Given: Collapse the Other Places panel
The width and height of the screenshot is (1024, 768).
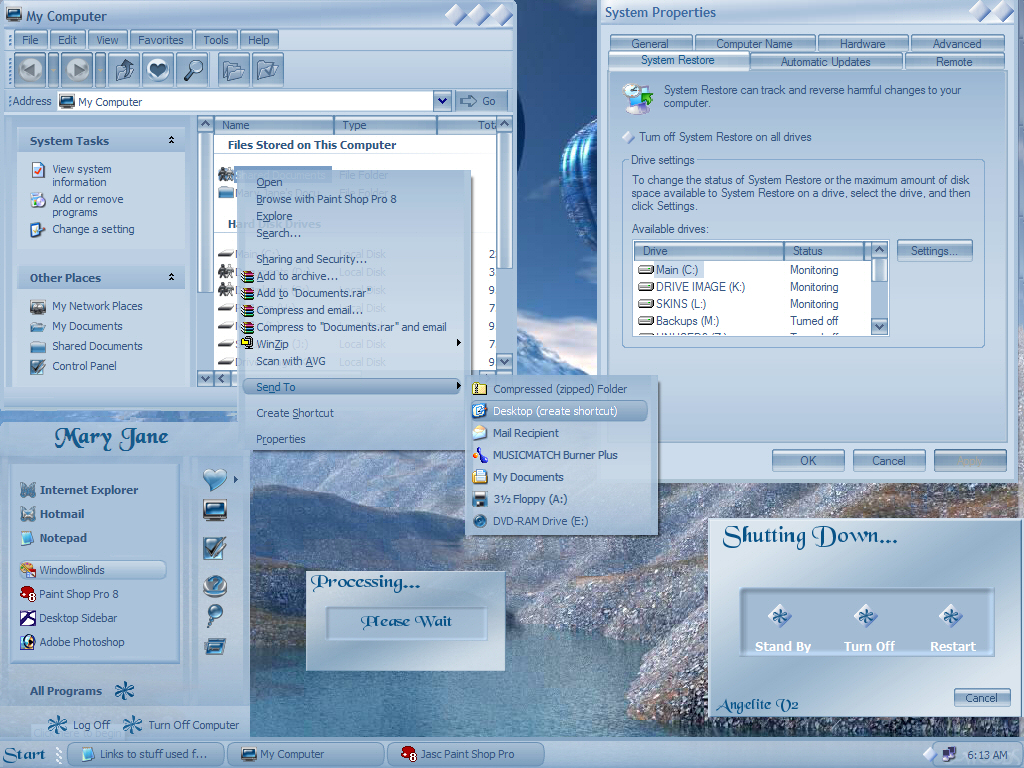Looking at the screenshot, I should click(x=171, y=278).
